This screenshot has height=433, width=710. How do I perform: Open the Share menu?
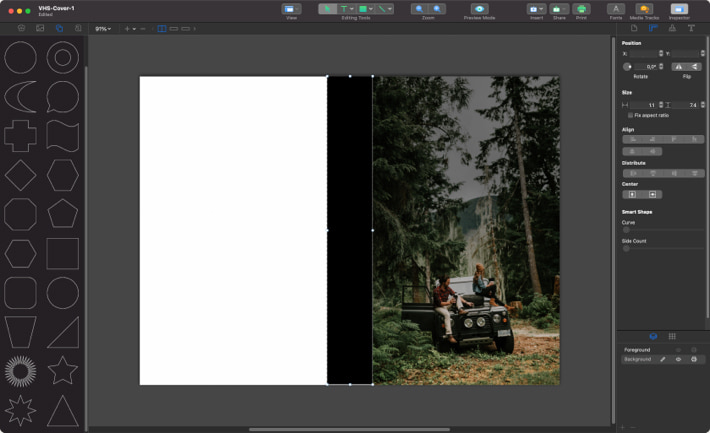point(559,9)
